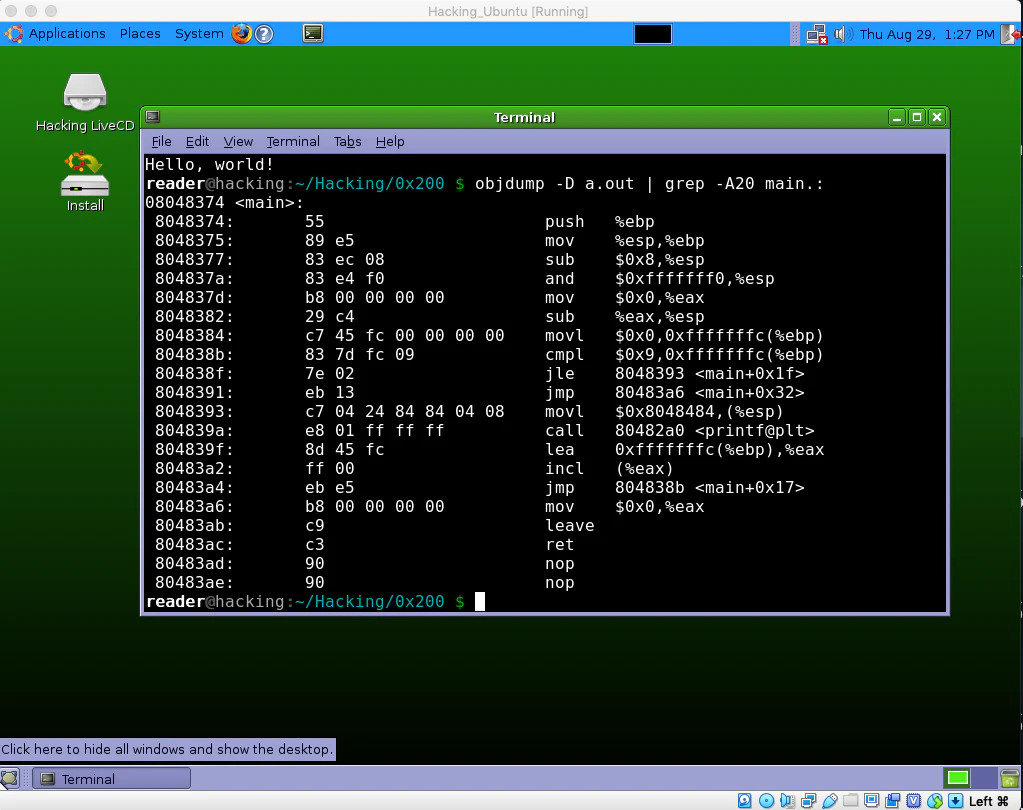
Task: Close the Terminal window
Action: click(x=937, y=117)
